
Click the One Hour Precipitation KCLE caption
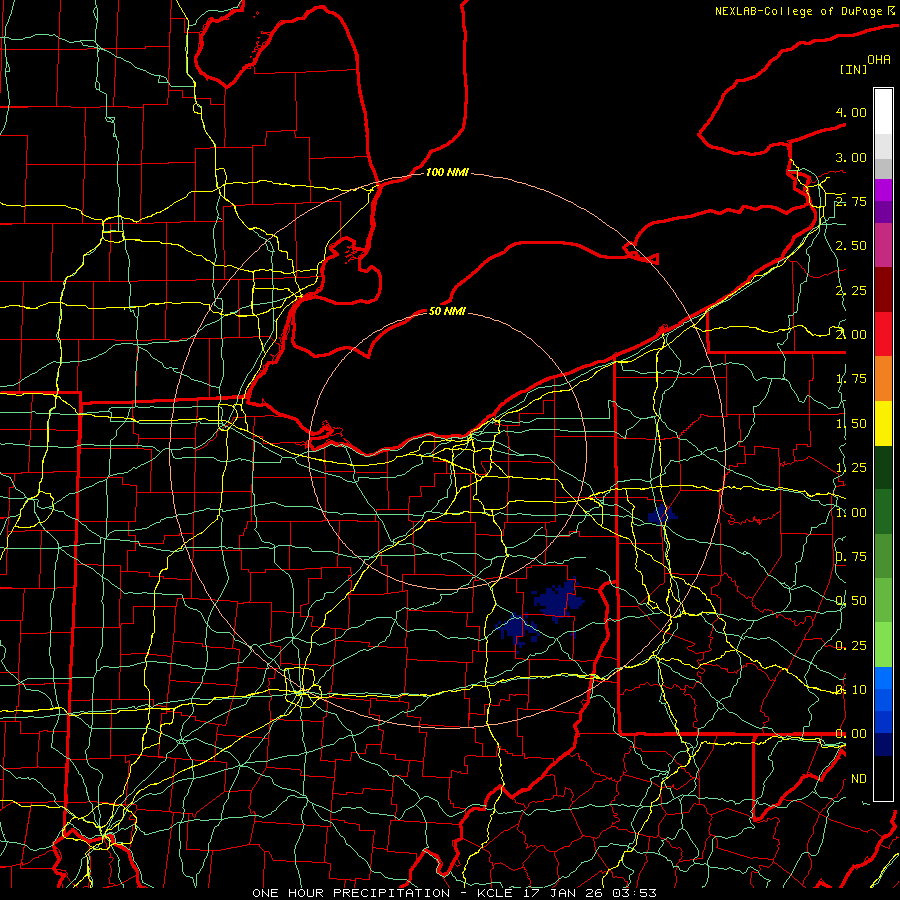click(x=454, y=893)
